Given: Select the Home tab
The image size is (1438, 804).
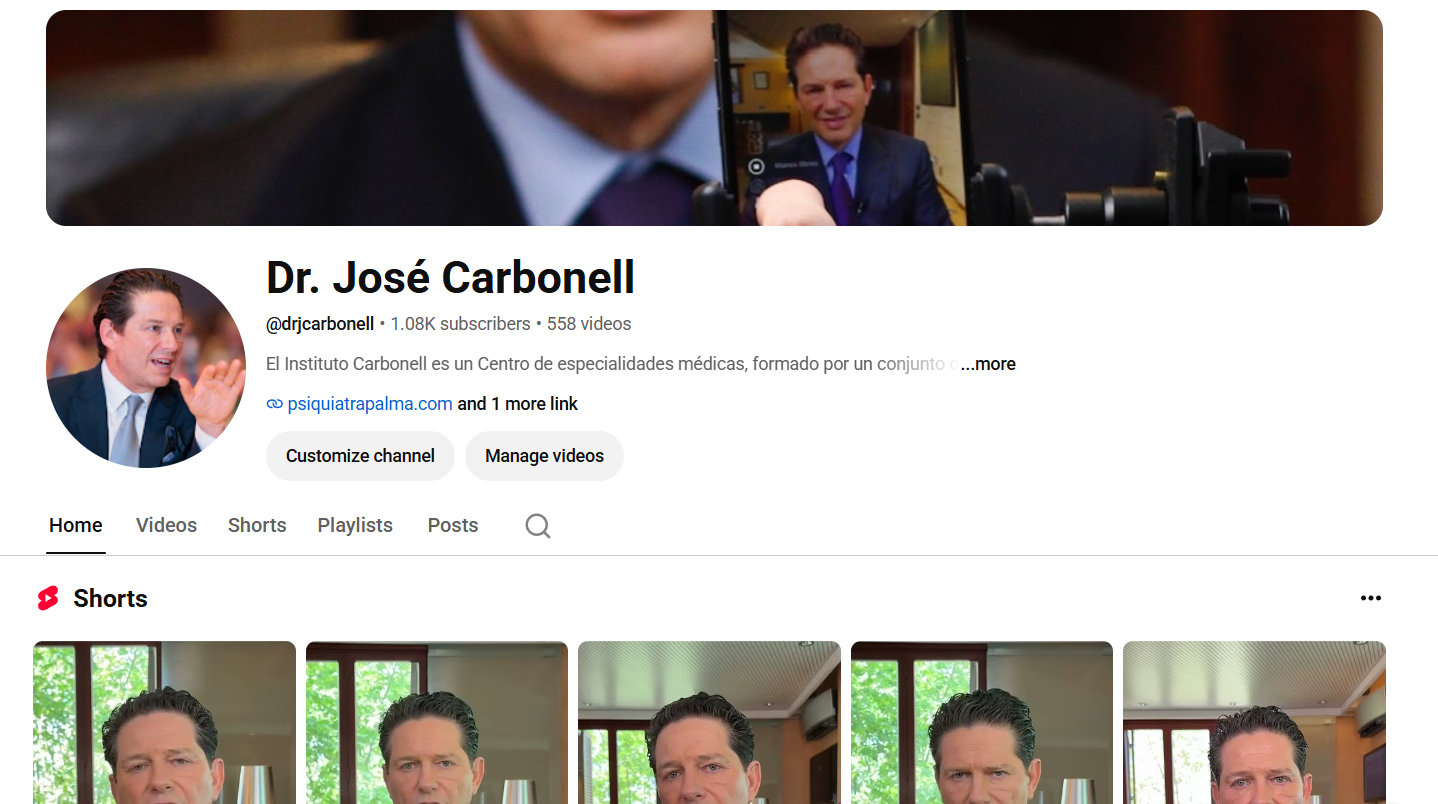Looking at the screenshot, I should [76, 525].
